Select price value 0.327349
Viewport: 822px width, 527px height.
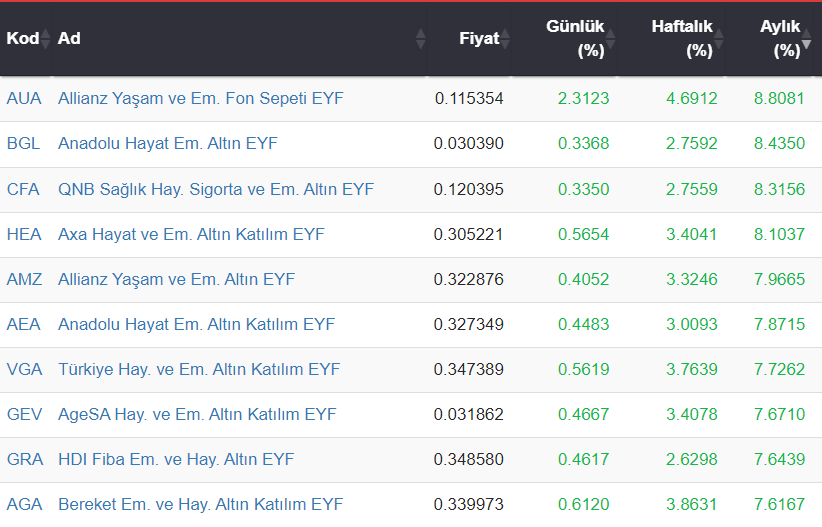pos(469,325)
